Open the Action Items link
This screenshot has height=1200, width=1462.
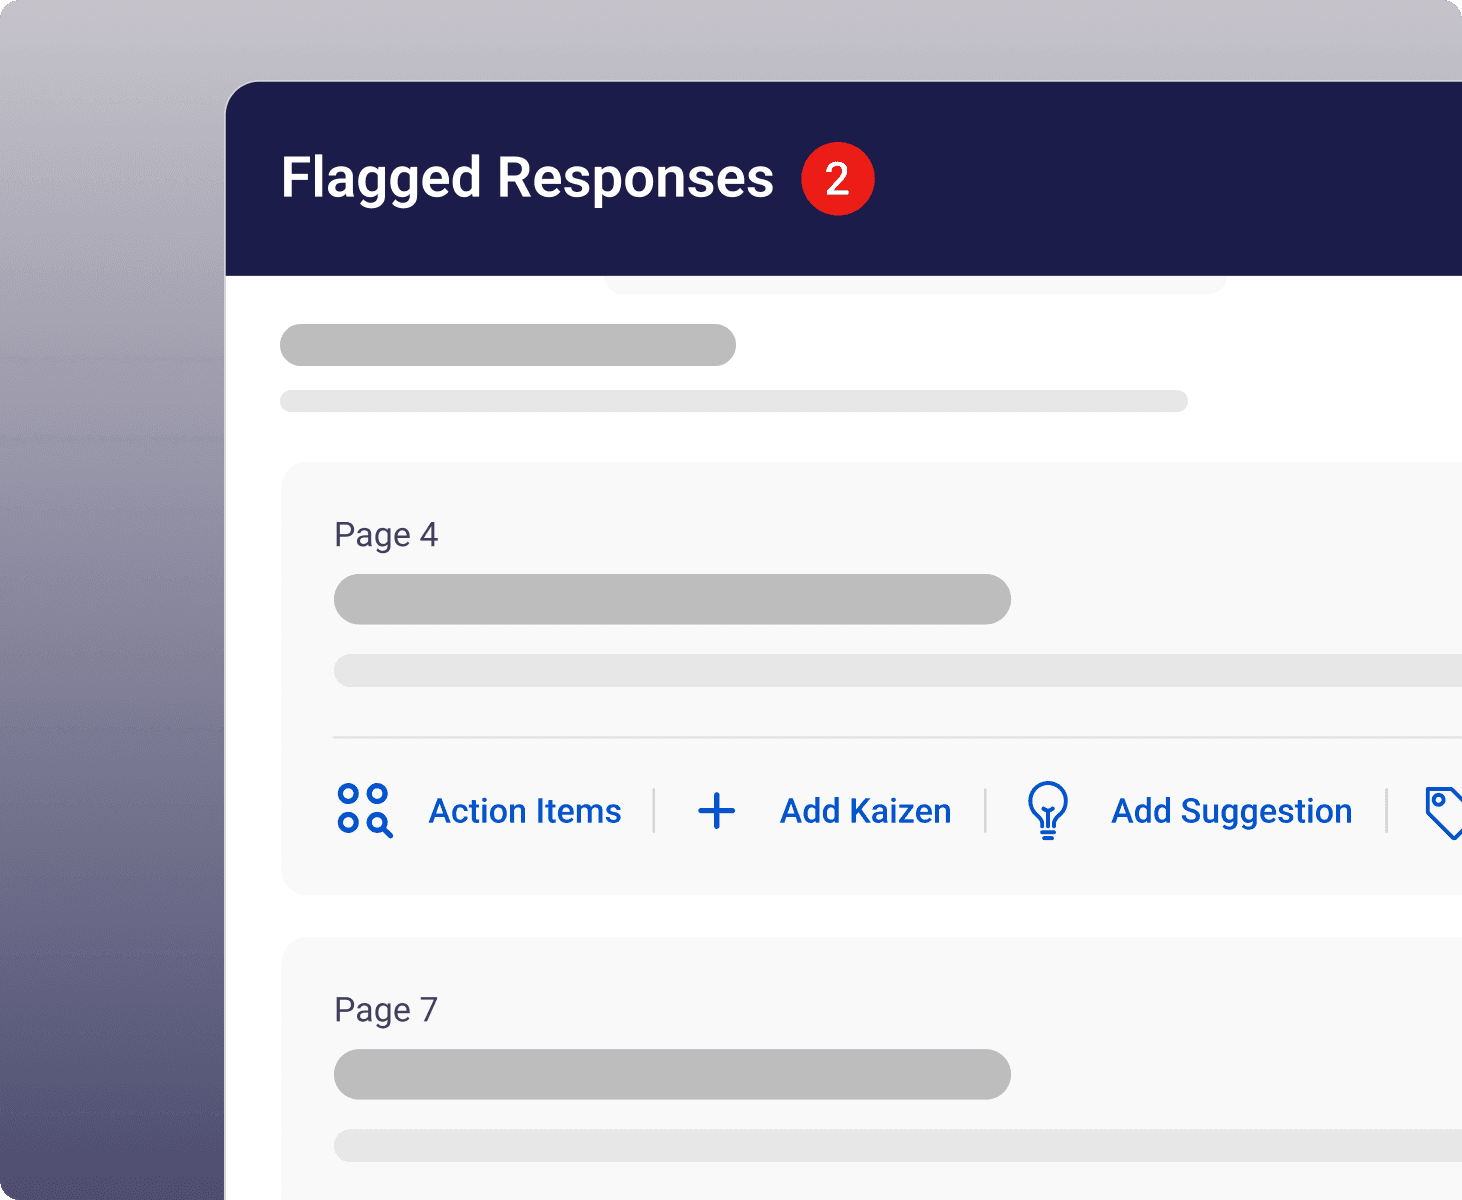[525, 811]
